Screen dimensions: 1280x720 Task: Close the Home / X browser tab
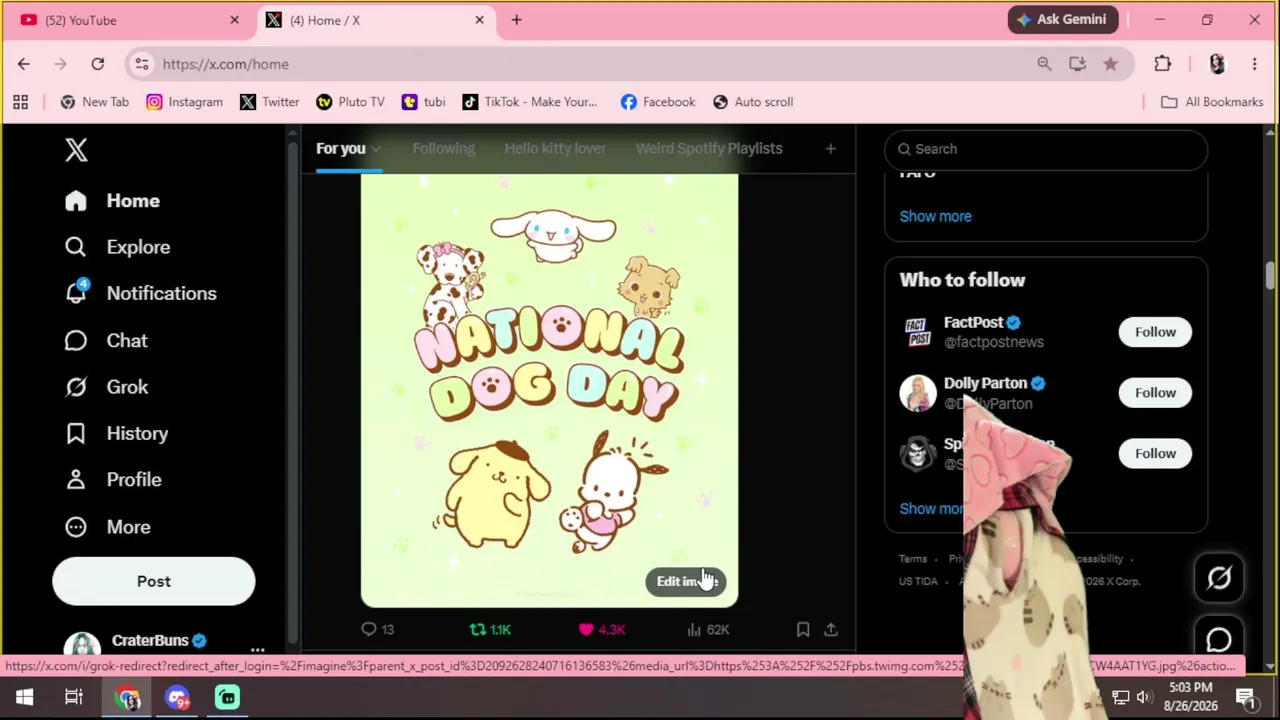(479, 20)
